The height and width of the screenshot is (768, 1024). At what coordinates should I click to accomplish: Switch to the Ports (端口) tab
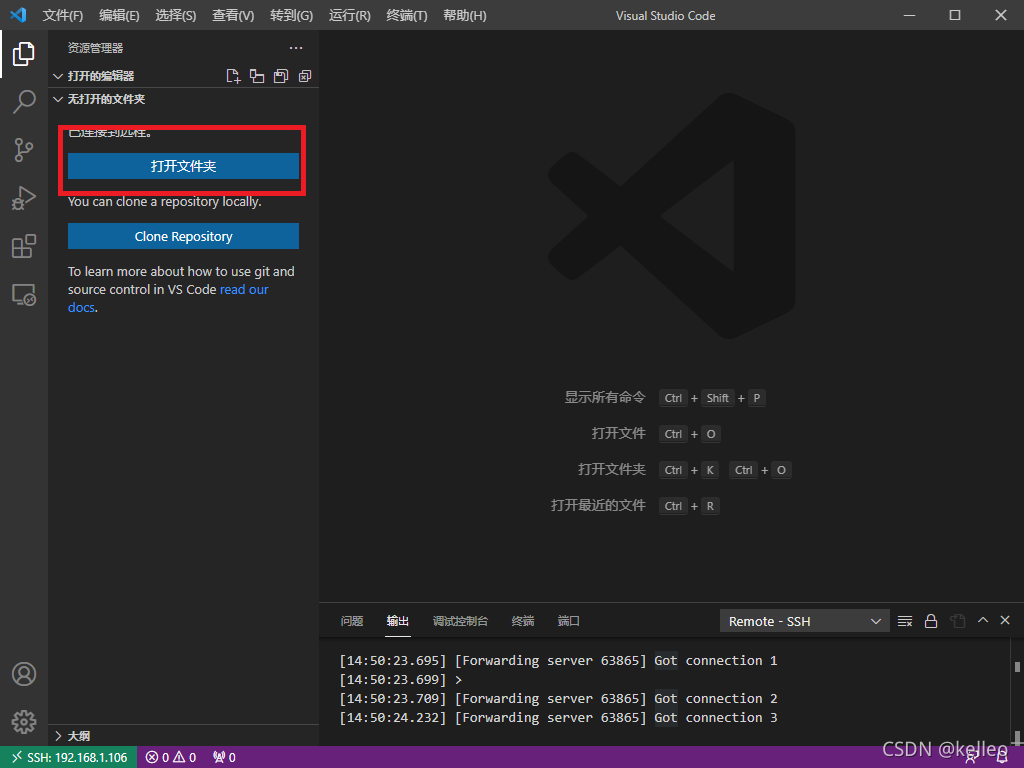coord(569,621)
